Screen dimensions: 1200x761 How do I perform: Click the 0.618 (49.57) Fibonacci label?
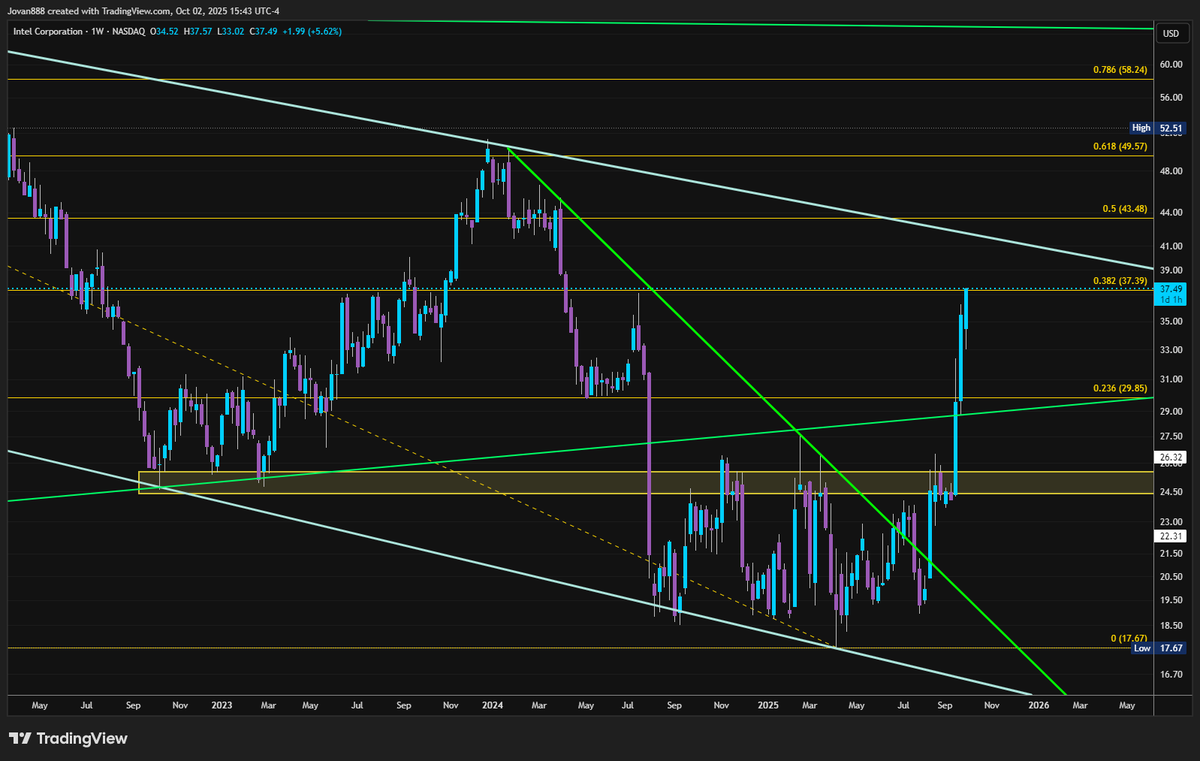pyautogui.click(x=1118, y=146)
